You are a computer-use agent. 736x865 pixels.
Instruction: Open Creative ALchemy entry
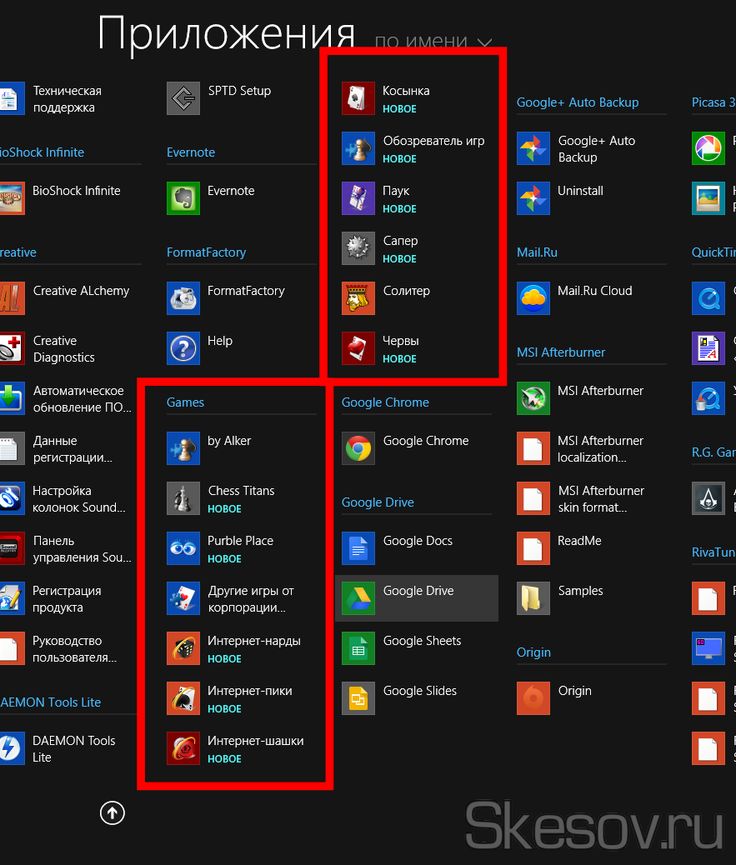click(x=65, y=298)
